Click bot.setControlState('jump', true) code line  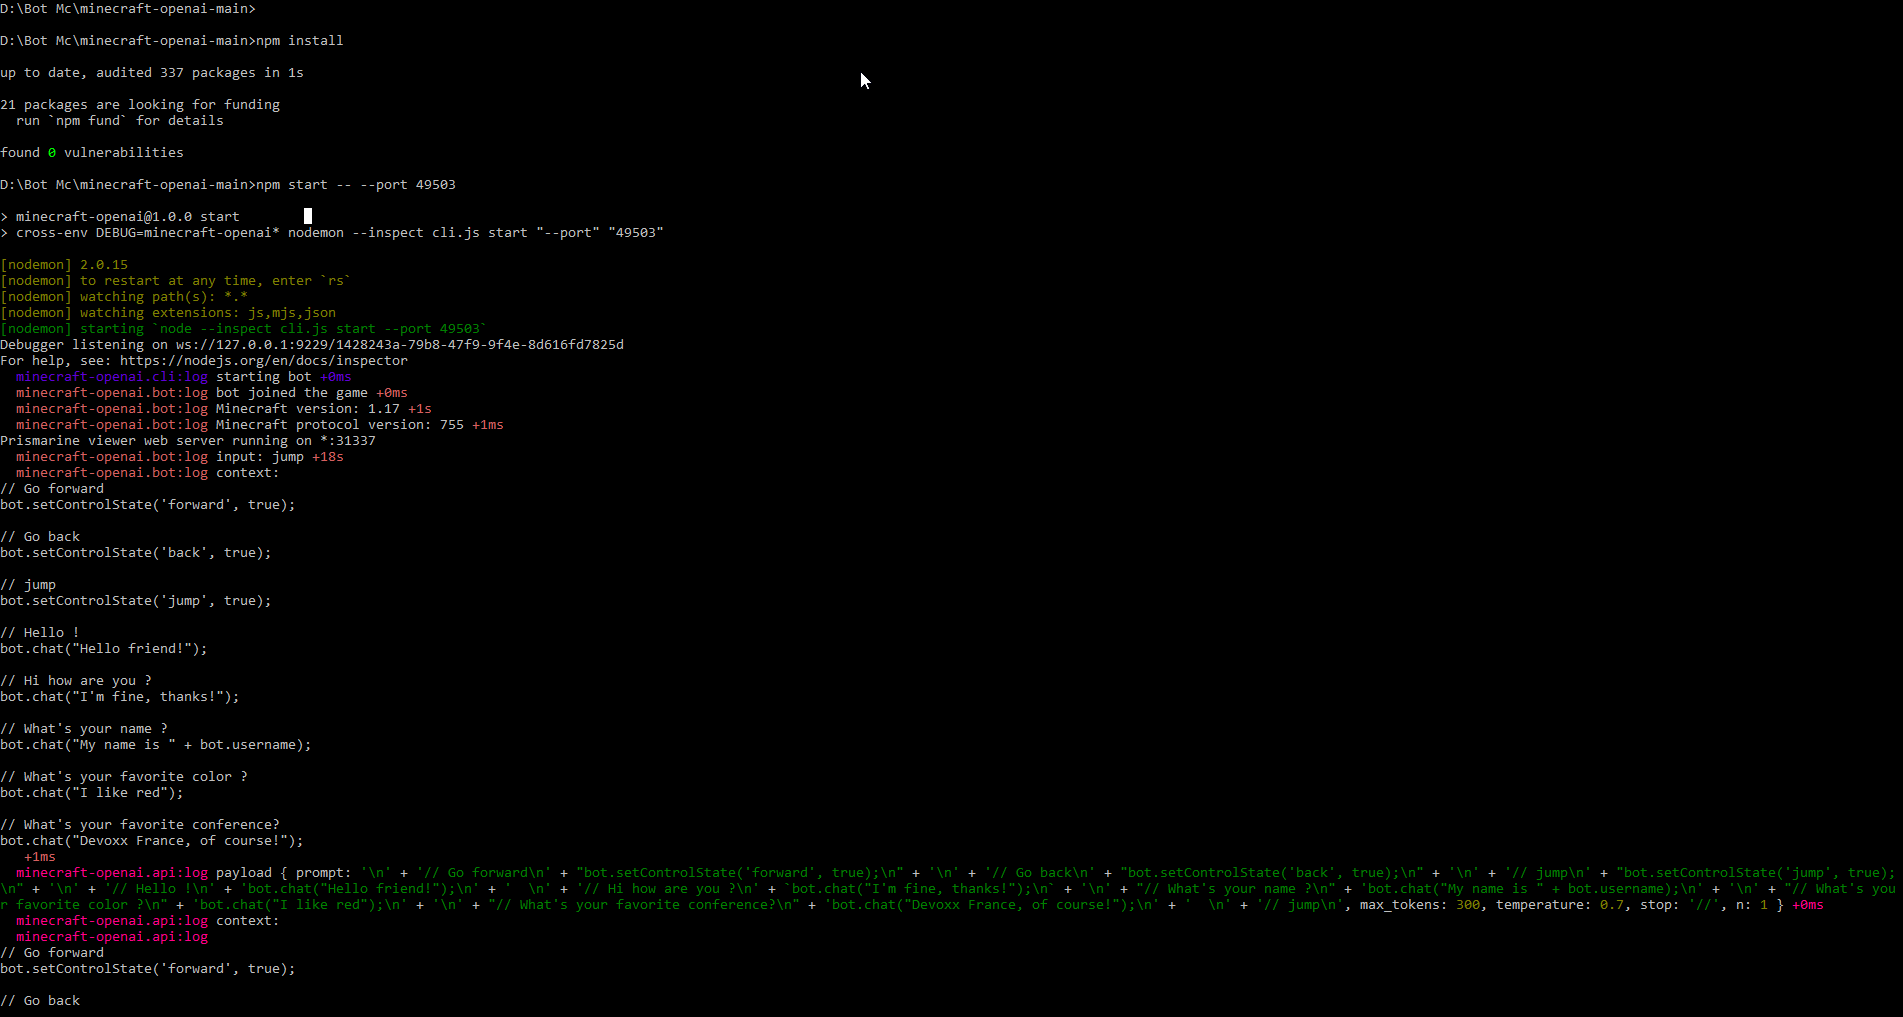tap(136, 600)
